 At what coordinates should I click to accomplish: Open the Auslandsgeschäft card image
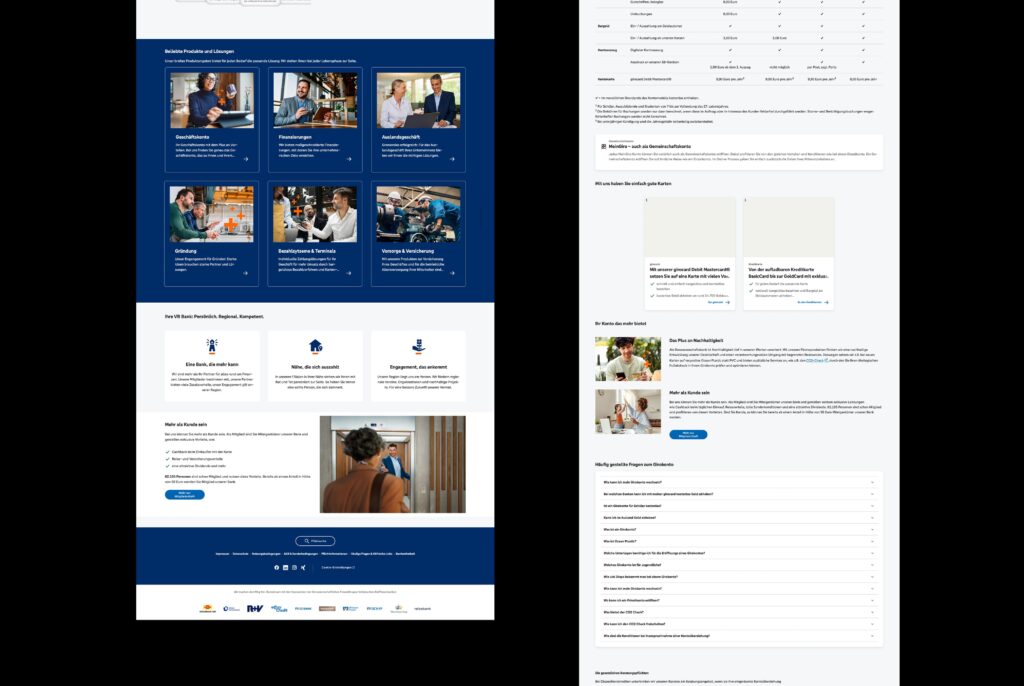click(418, 100)
